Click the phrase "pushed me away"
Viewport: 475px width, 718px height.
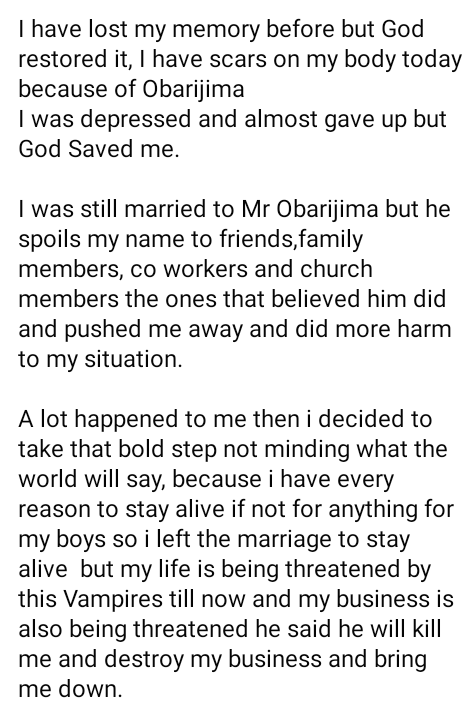point(152,330)
